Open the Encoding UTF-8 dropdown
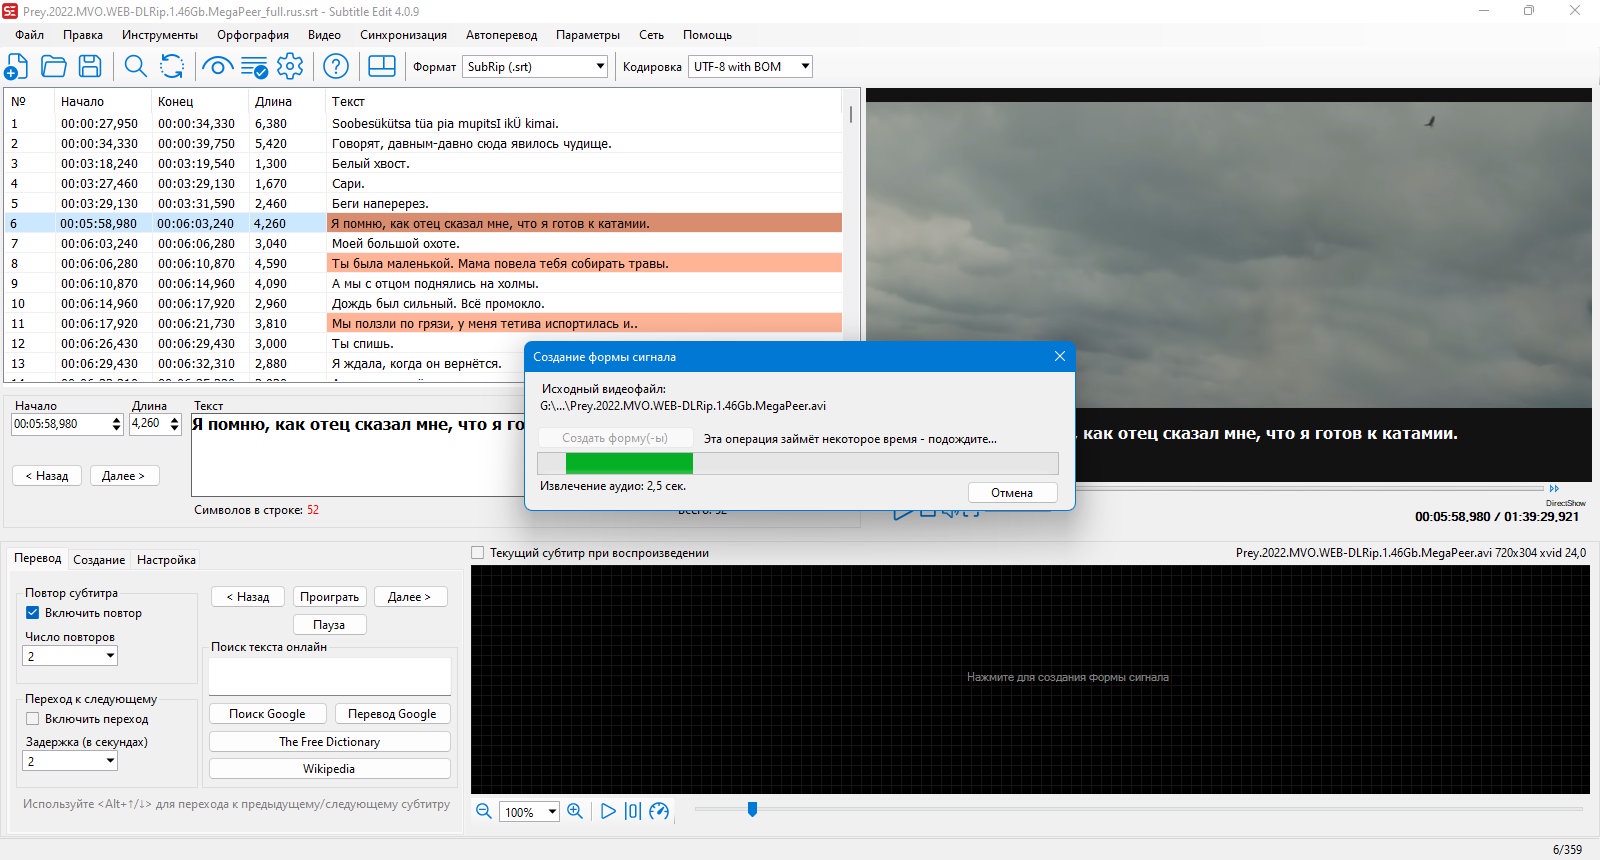 pos(750,67)
